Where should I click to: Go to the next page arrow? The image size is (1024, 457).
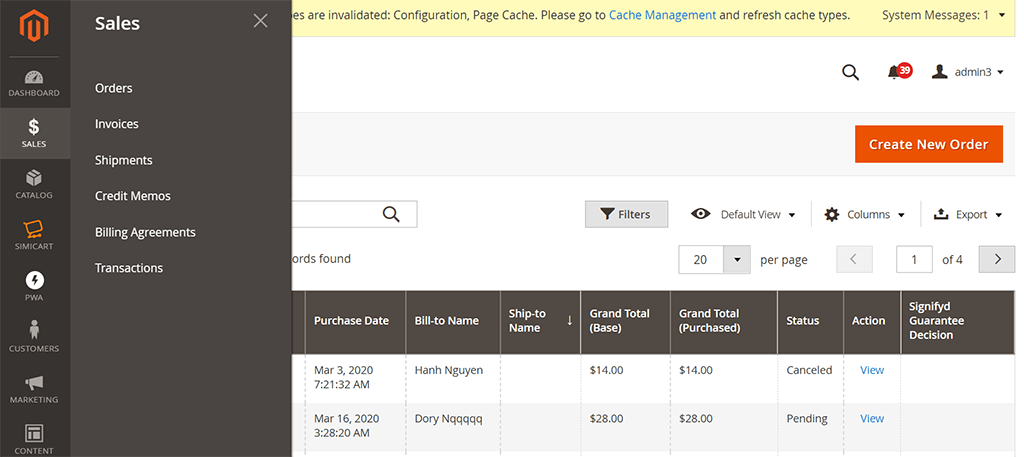[x=997, y=259]
